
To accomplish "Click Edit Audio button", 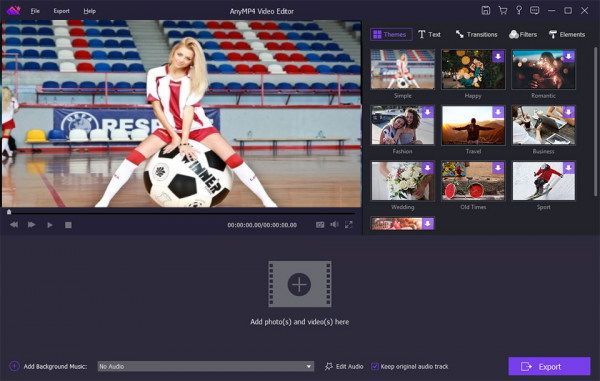I will tap(344, 366).
